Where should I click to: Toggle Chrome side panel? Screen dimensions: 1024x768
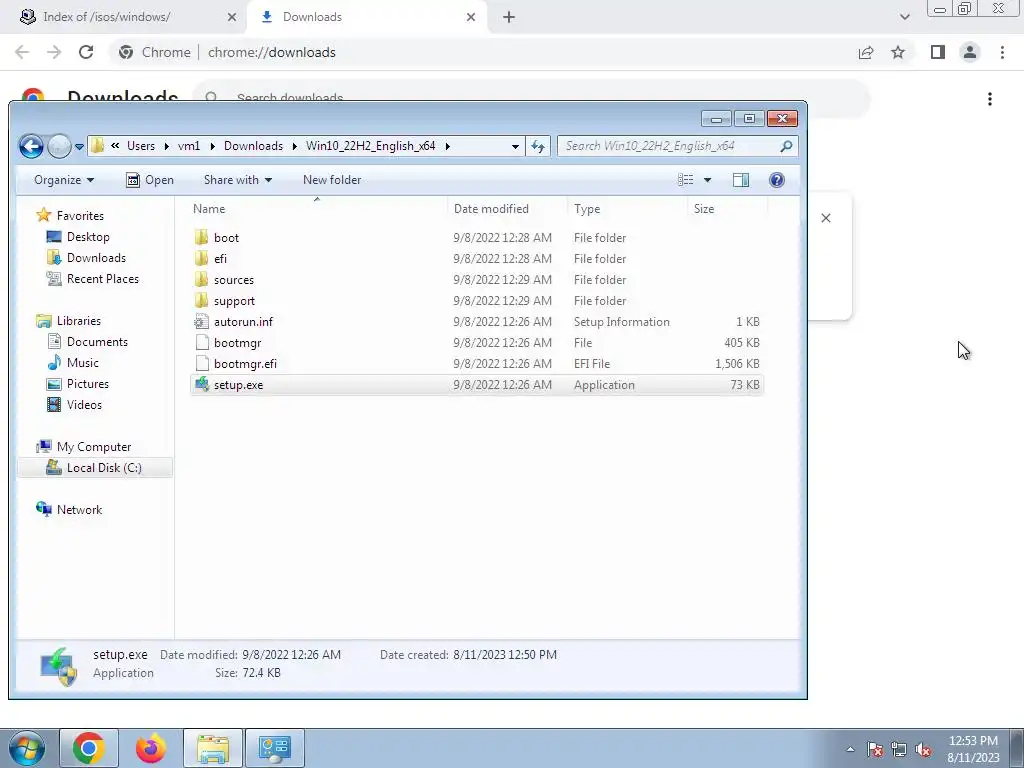pyautogui.click(x=938, y=52)
